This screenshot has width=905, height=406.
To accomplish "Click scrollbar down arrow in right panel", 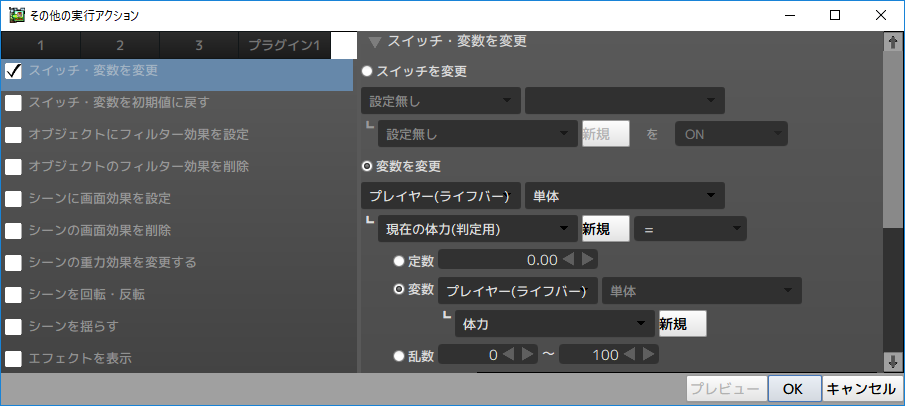I will [893, 362].
